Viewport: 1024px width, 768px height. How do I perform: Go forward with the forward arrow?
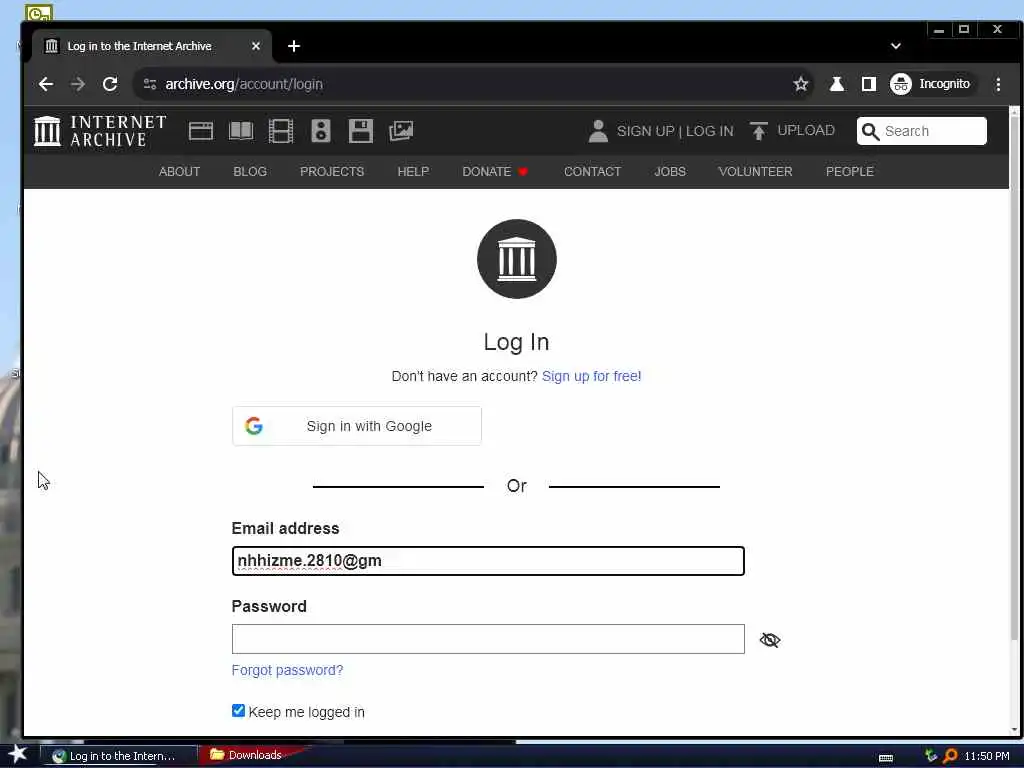[x=78, y=84]
